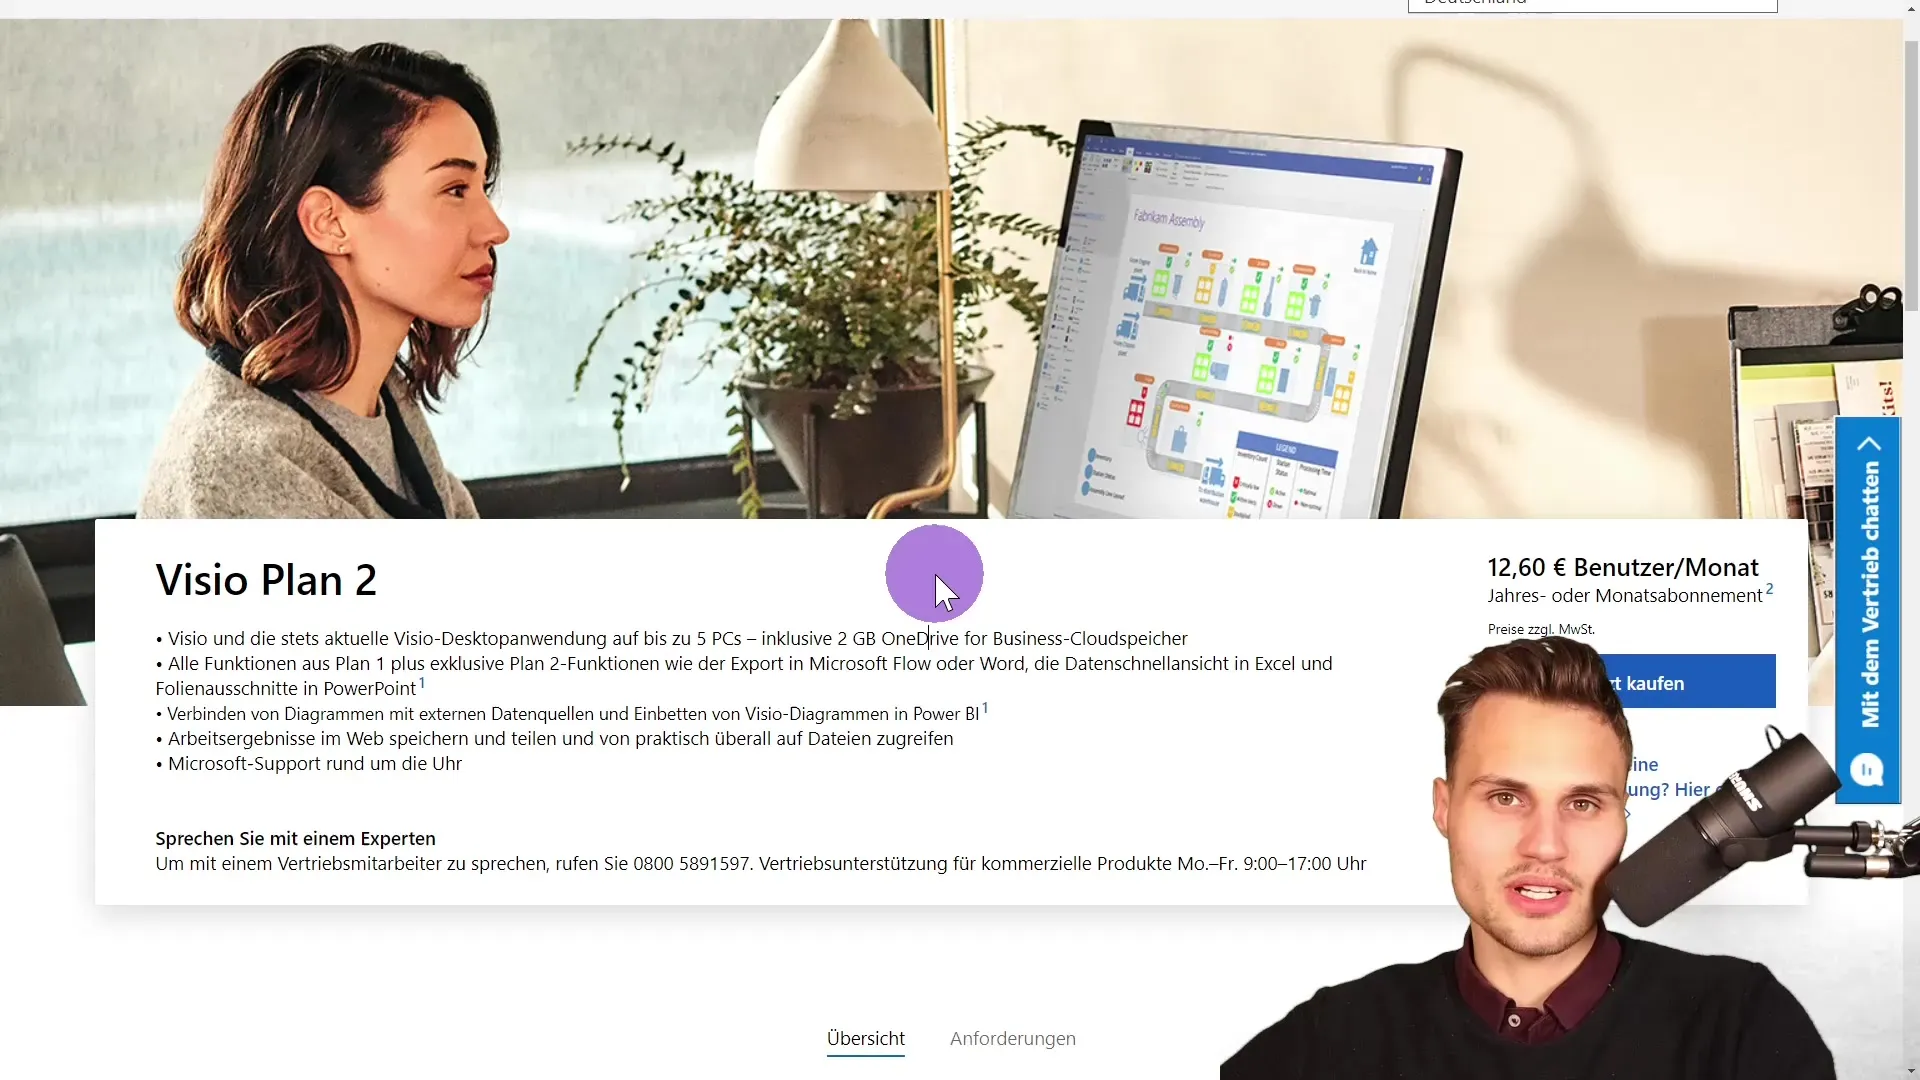Click the purple cursor indicator circle
1920x1080 pixels.
pos(934,575)
